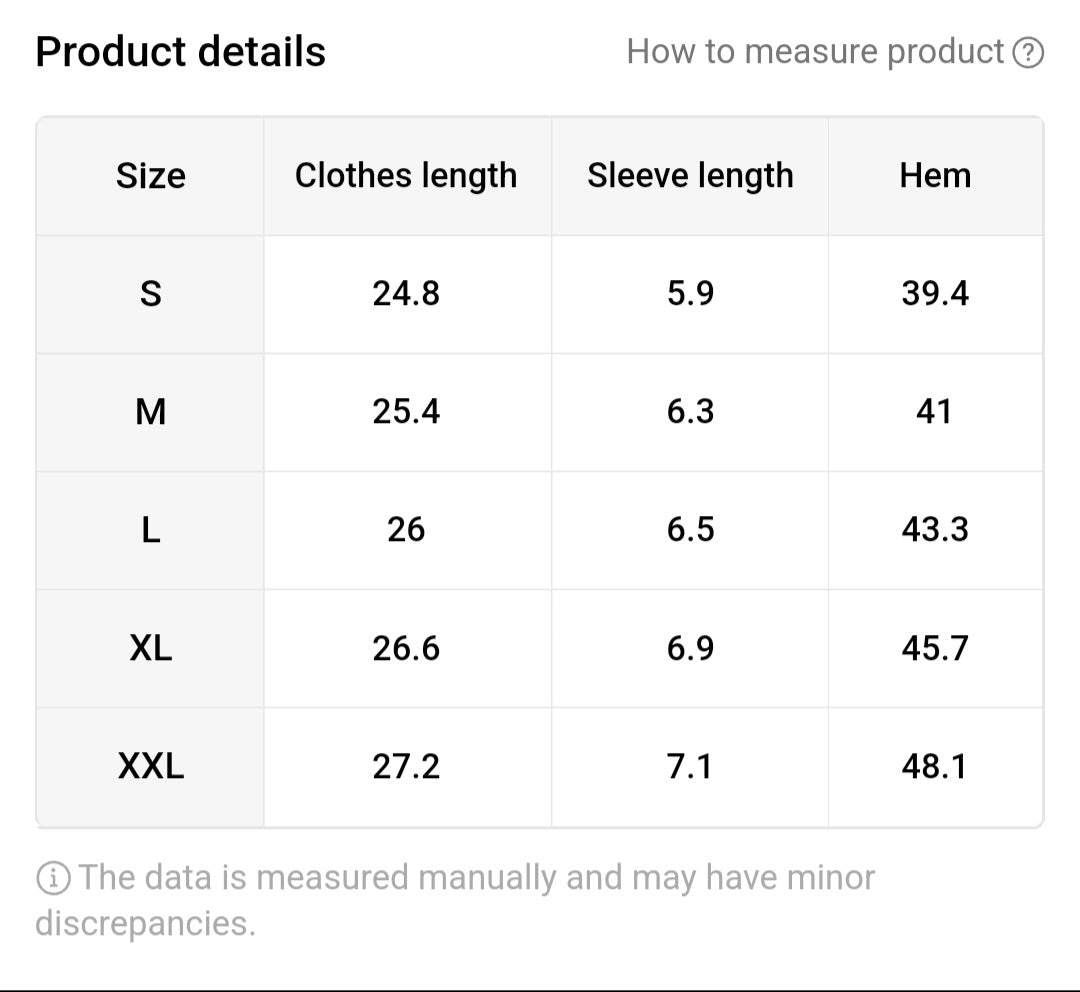Click the S size row label

(151, 294)
